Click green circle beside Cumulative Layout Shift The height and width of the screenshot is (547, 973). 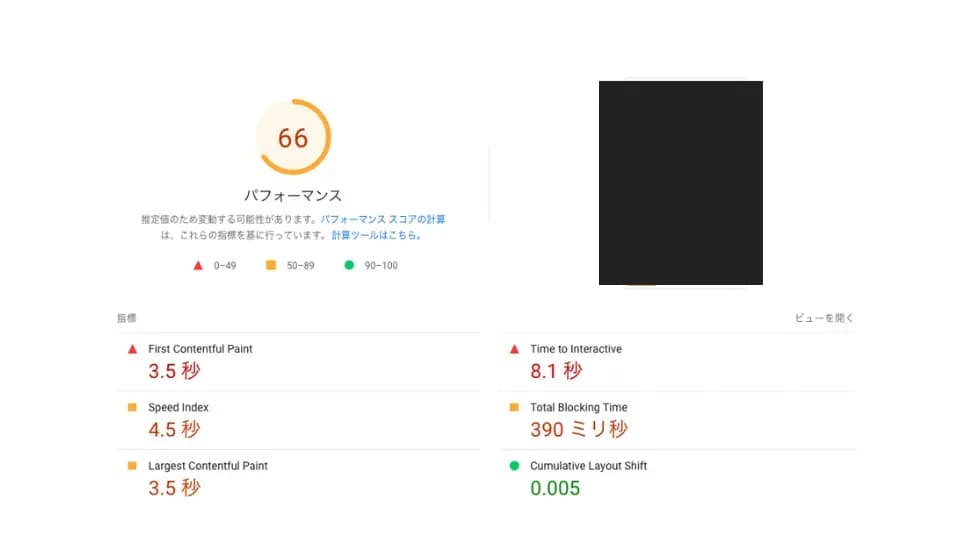(x=514, y=466)
